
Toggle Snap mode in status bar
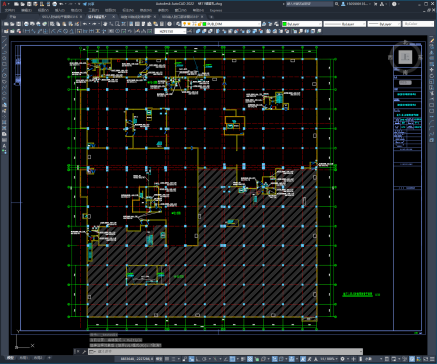click(x=174, y=359)
